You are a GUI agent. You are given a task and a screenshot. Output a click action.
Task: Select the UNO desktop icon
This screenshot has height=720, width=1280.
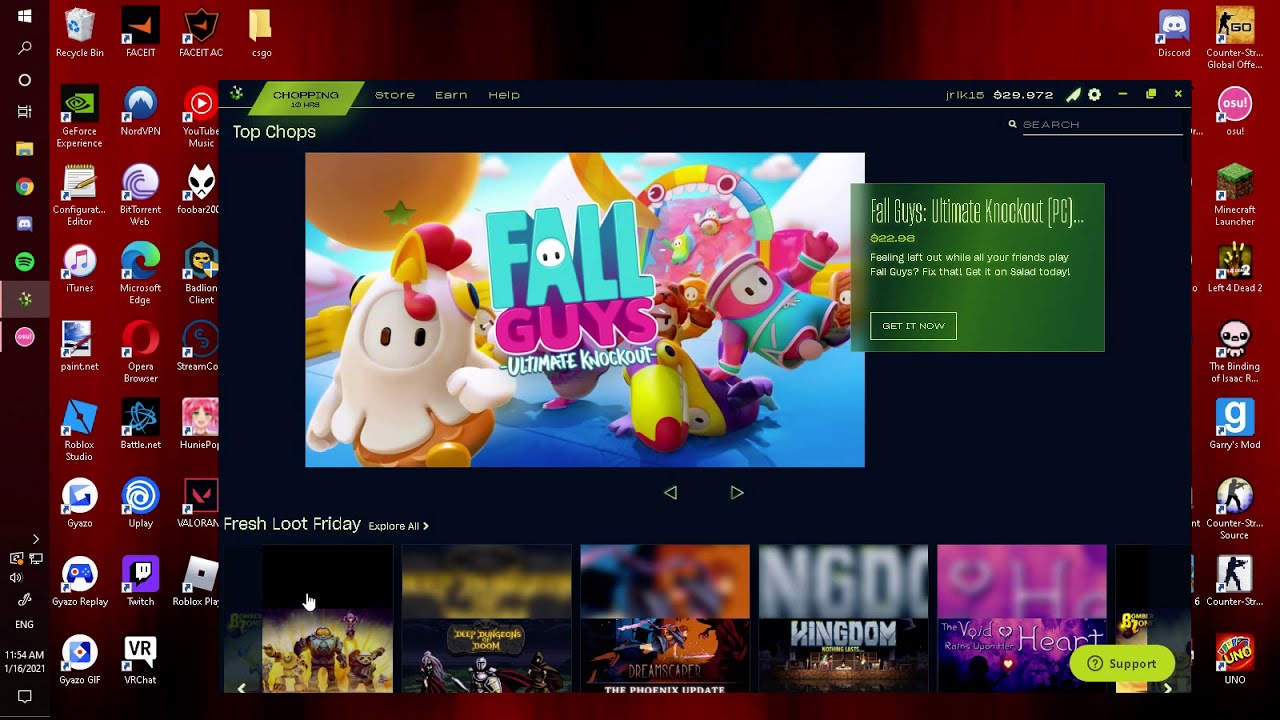[x=1235, y=660]
